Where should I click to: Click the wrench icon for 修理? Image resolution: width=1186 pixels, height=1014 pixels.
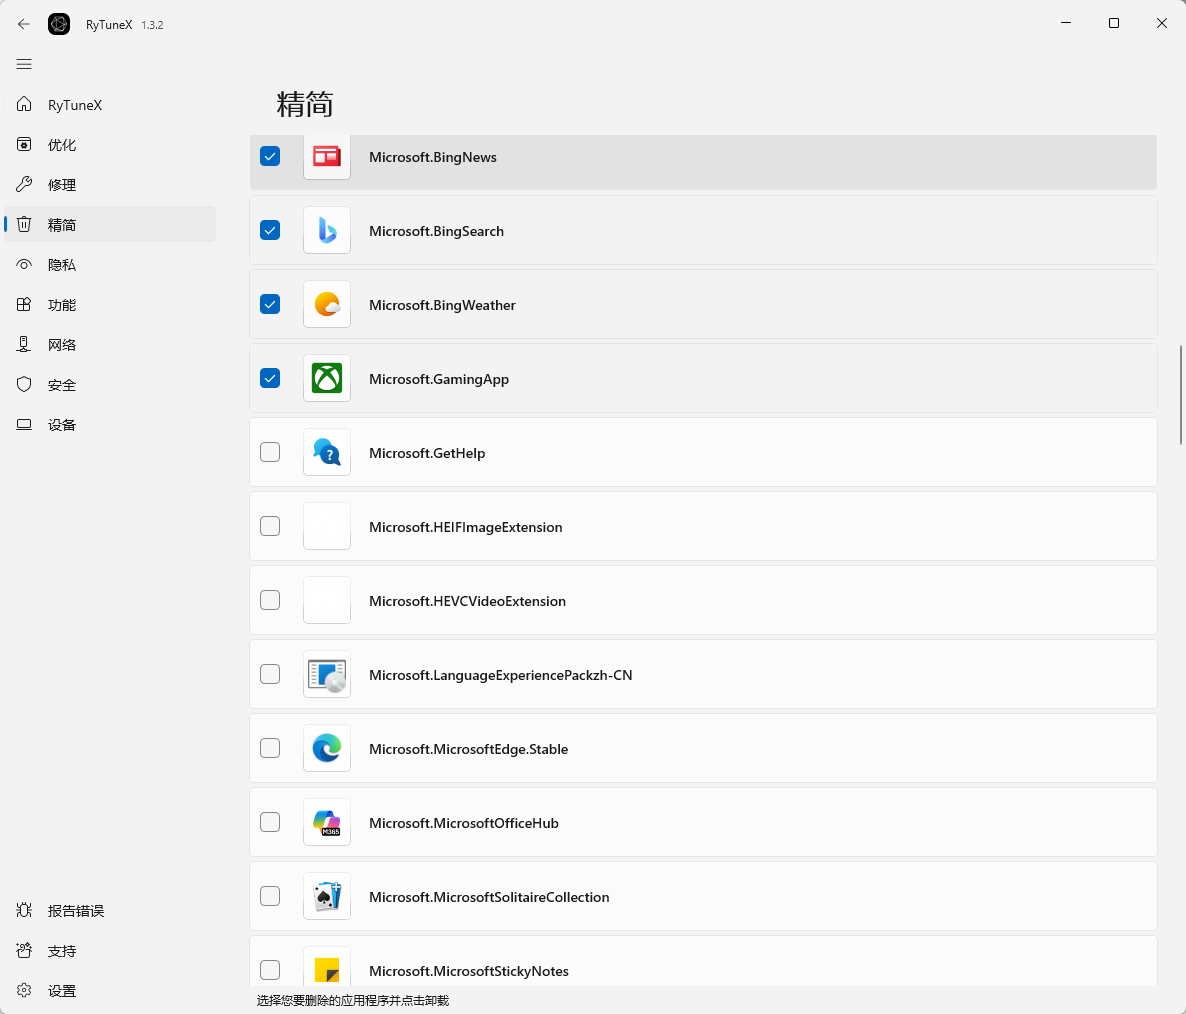pyautogui.click(x=24, y=185)
